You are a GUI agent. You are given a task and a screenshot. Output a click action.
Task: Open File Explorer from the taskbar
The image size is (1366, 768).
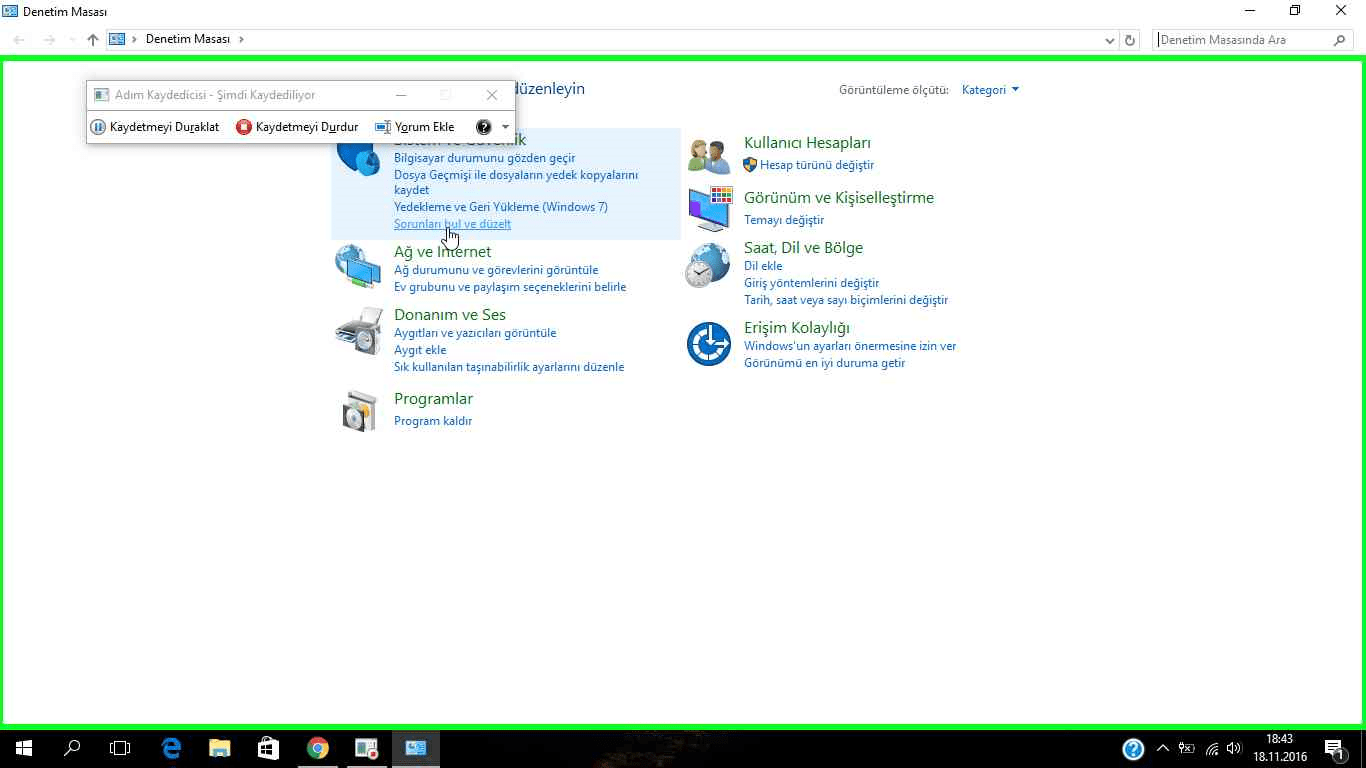219,748
